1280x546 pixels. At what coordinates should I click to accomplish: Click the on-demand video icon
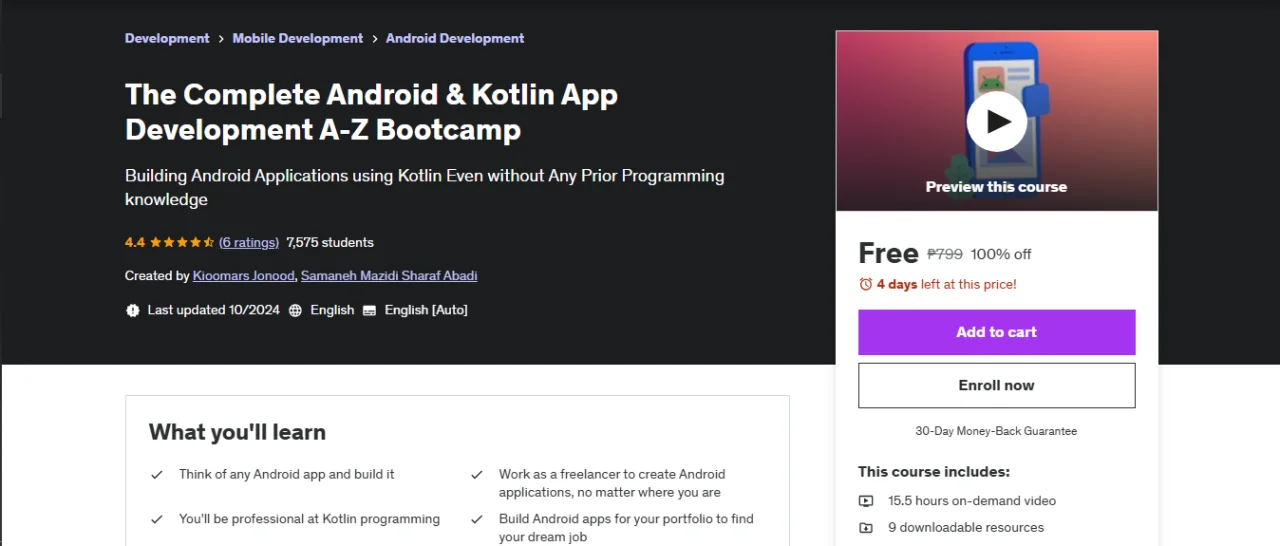point(866,501)
